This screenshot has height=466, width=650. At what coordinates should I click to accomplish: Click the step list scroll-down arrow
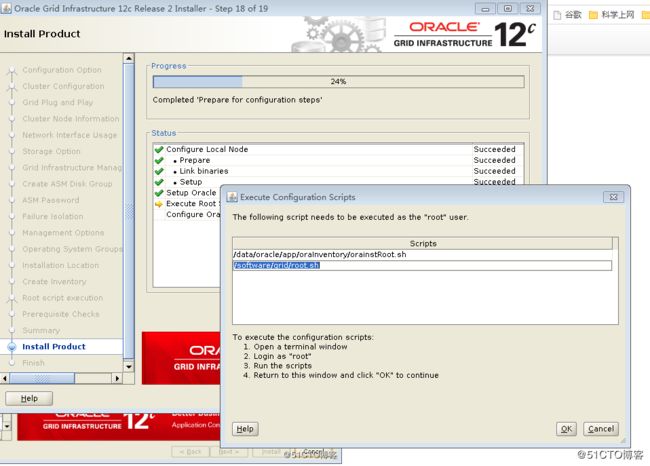point(129,366)
